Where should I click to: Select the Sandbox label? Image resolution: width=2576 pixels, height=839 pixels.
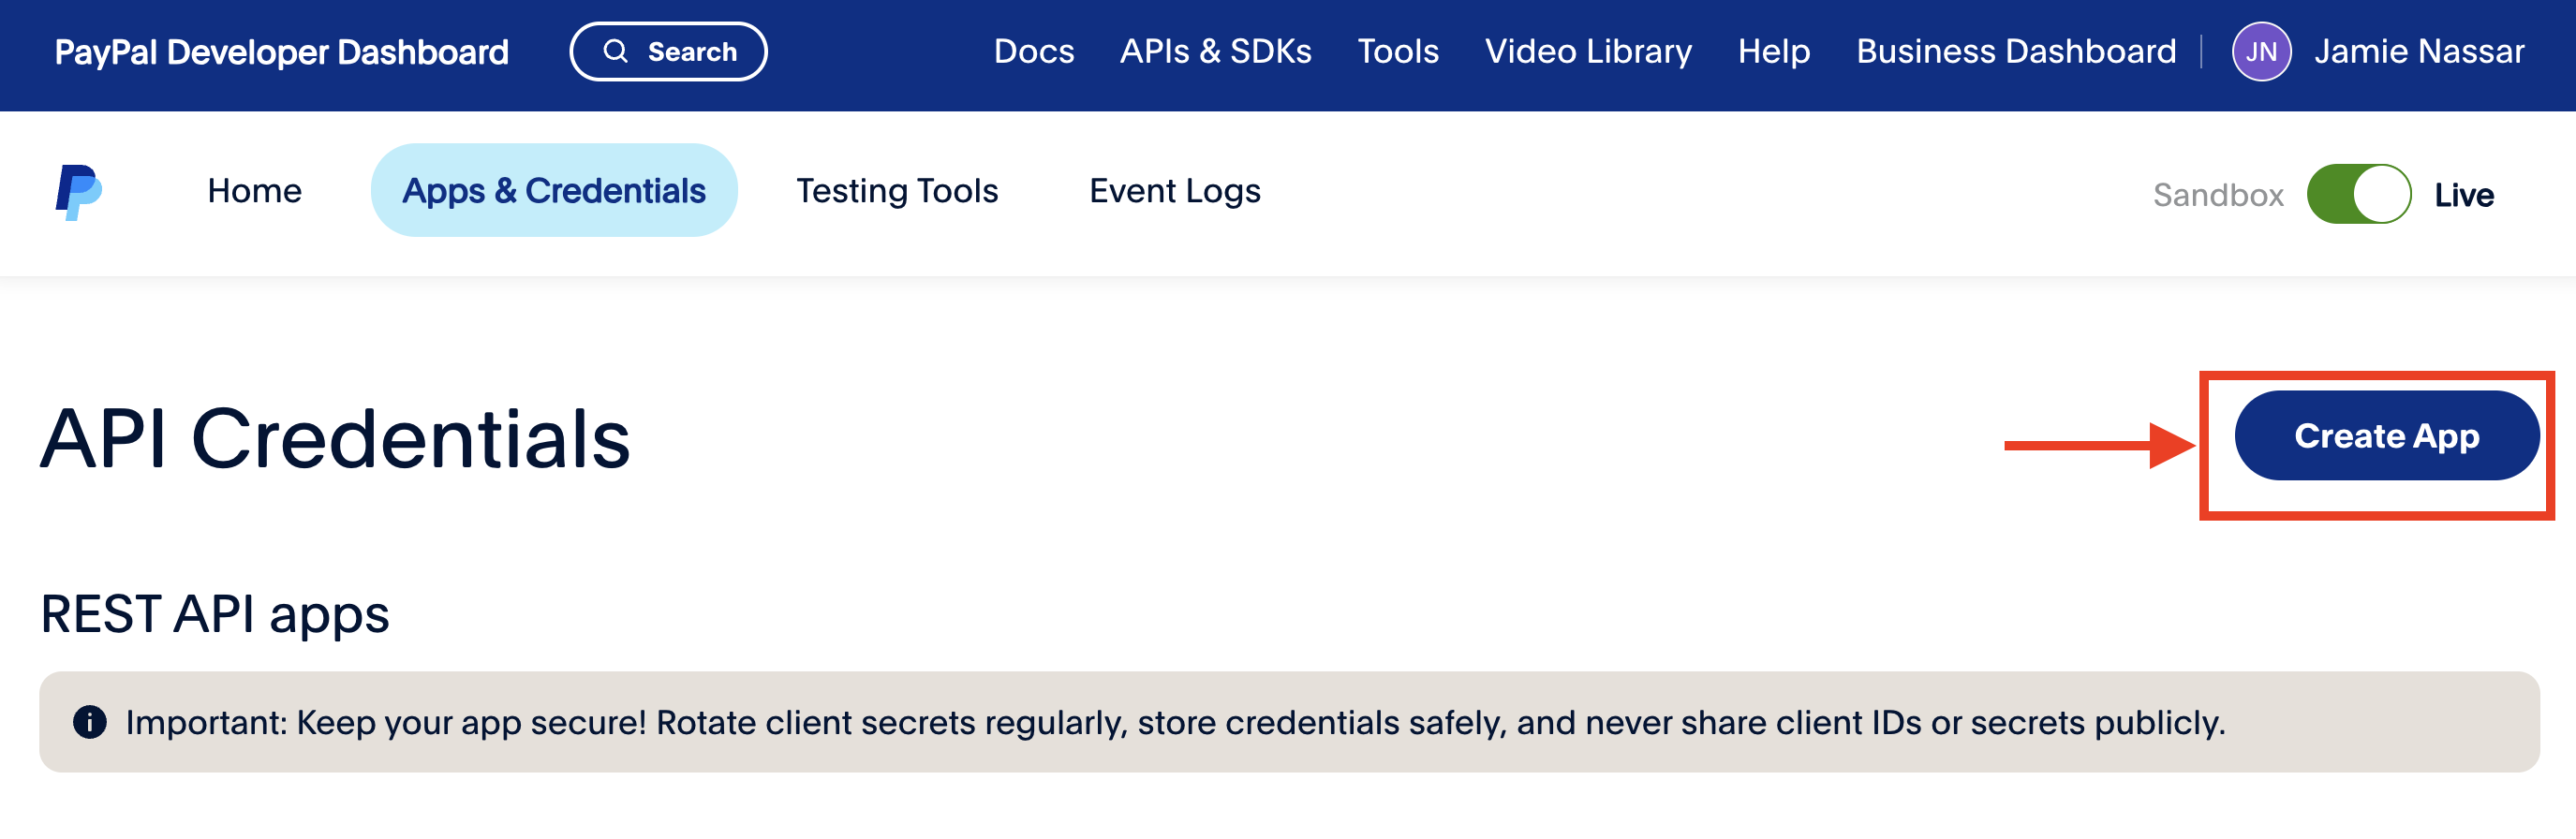point(2217,195)
